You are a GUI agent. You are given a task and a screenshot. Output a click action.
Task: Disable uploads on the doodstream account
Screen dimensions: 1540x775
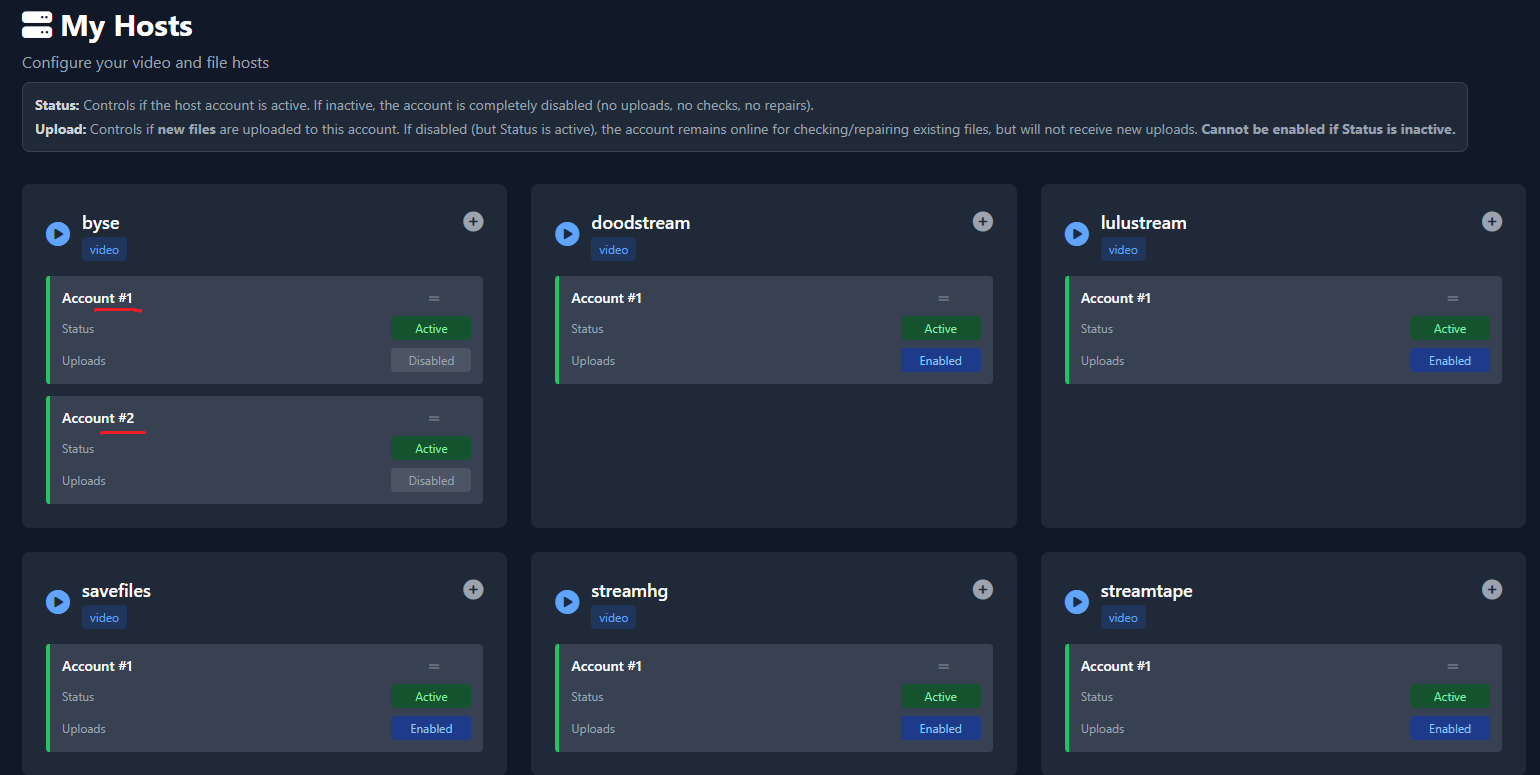pos(940,361)
